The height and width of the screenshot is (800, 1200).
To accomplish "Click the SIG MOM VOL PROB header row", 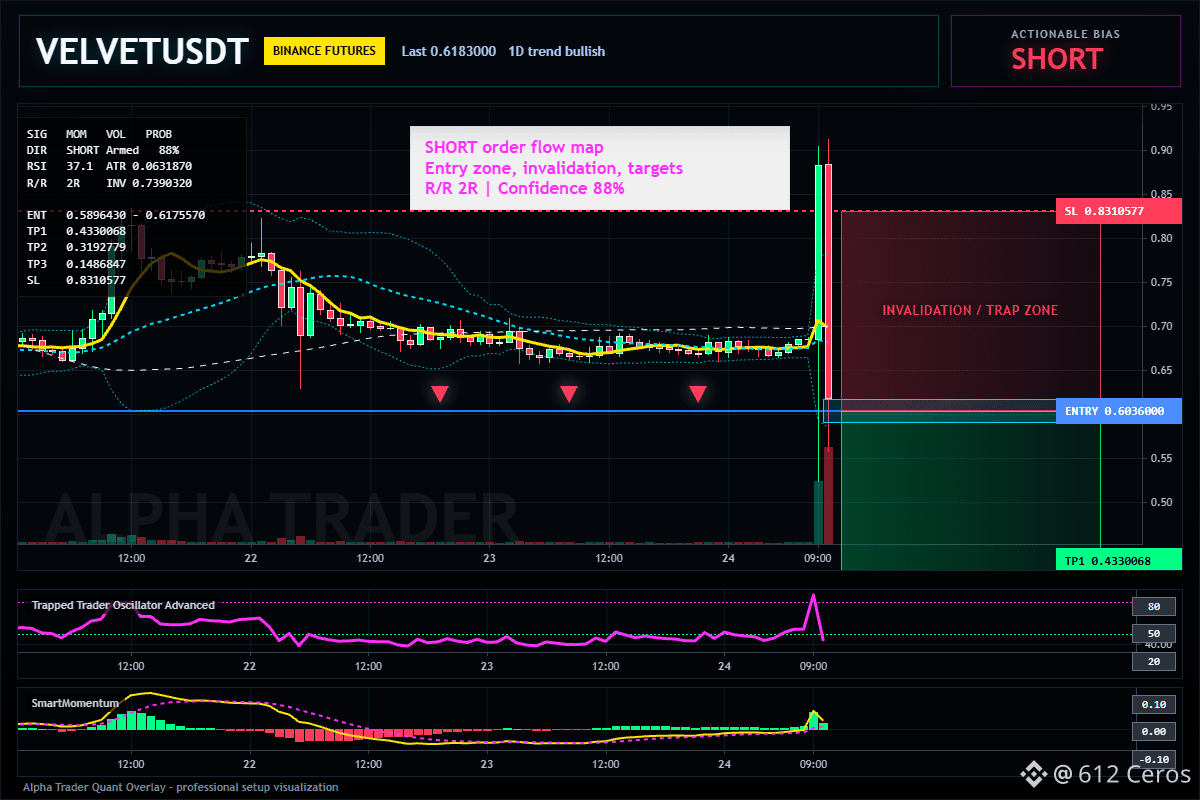I will tap(99, 133).
